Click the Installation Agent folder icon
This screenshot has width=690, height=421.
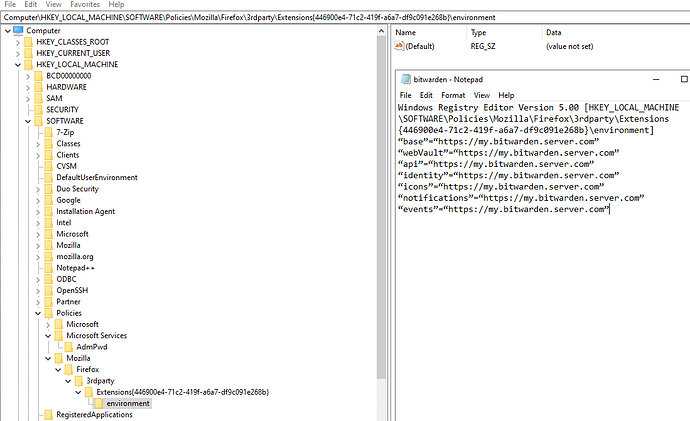(49, 212)
